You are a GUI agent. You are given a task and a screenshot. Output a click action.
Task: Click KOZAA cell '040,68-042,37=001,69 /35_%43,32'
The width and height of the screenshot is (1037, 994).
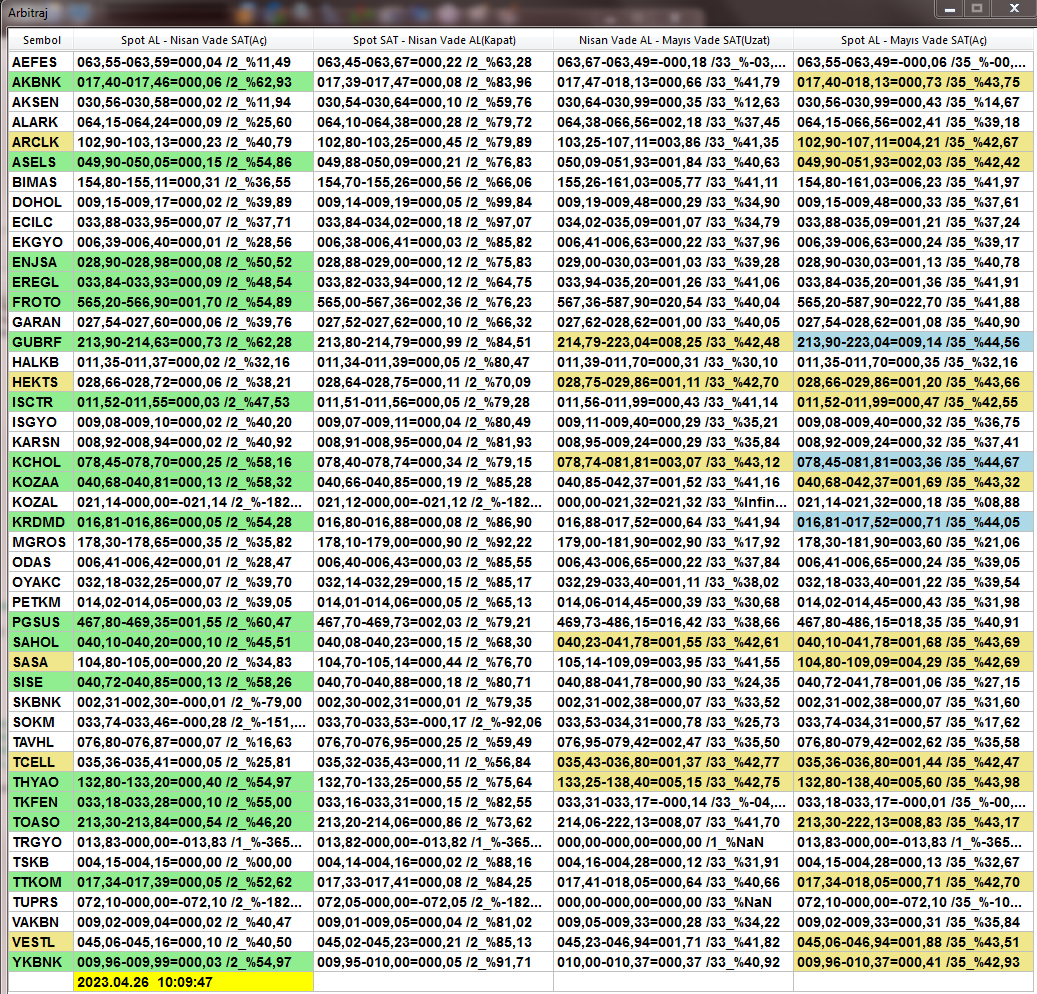point(913,482)
